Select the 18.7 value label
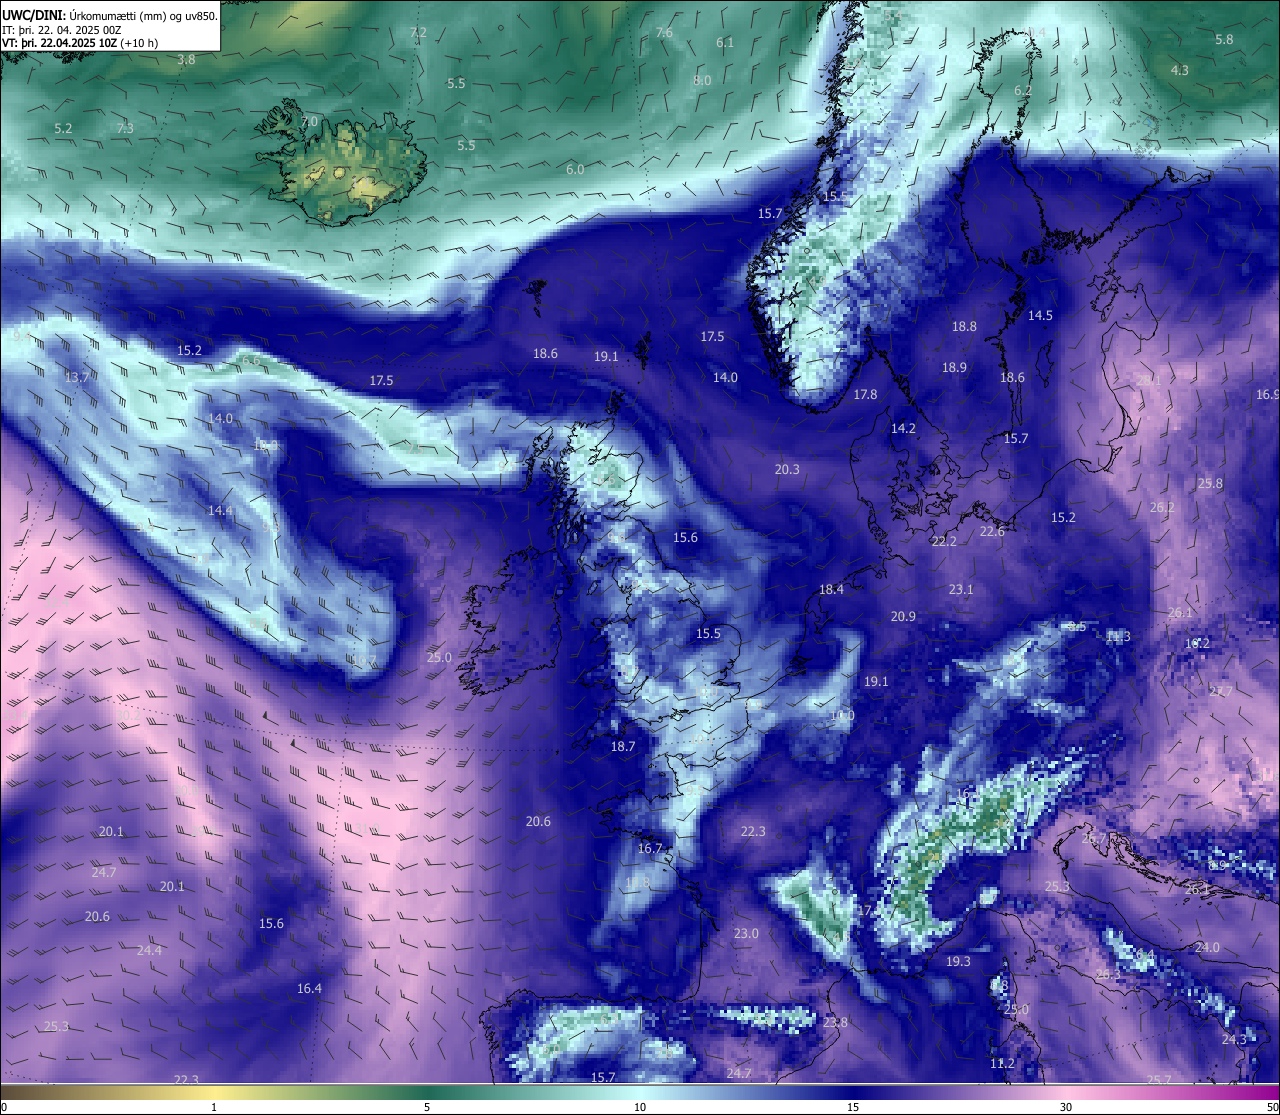The width and height of the screenshot is (1280, 1115). (x=623, y=746)
